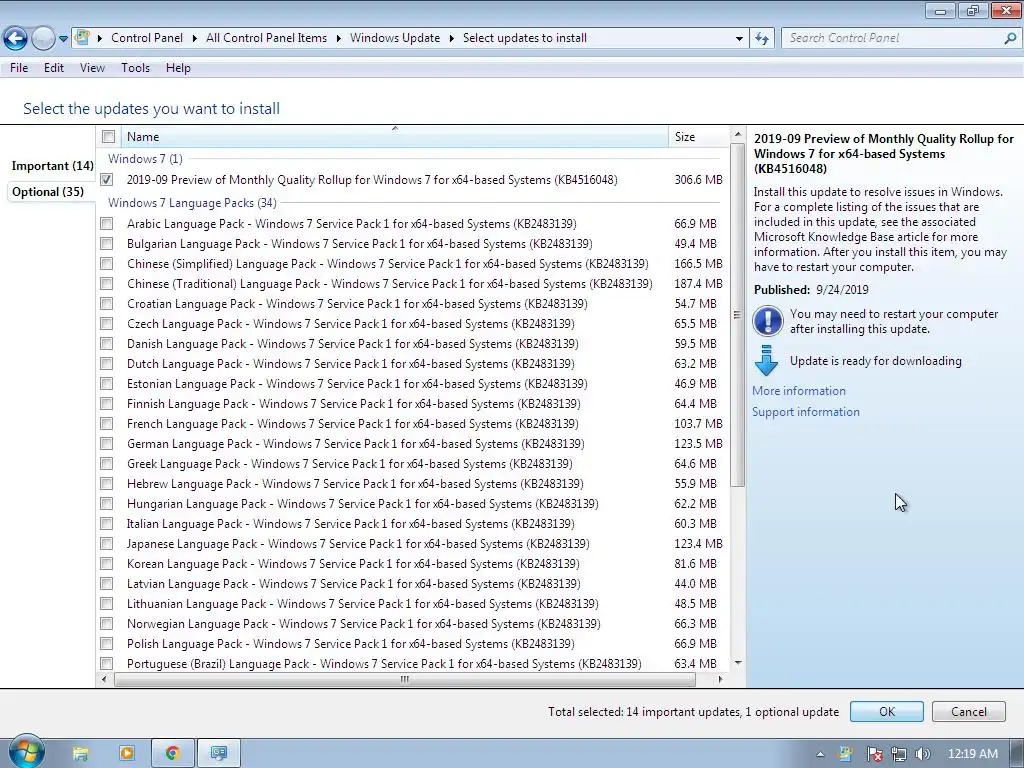Click the vertical scrollbar thumb
Viewport: 1024px width, 768px height.
coord(737,315)
